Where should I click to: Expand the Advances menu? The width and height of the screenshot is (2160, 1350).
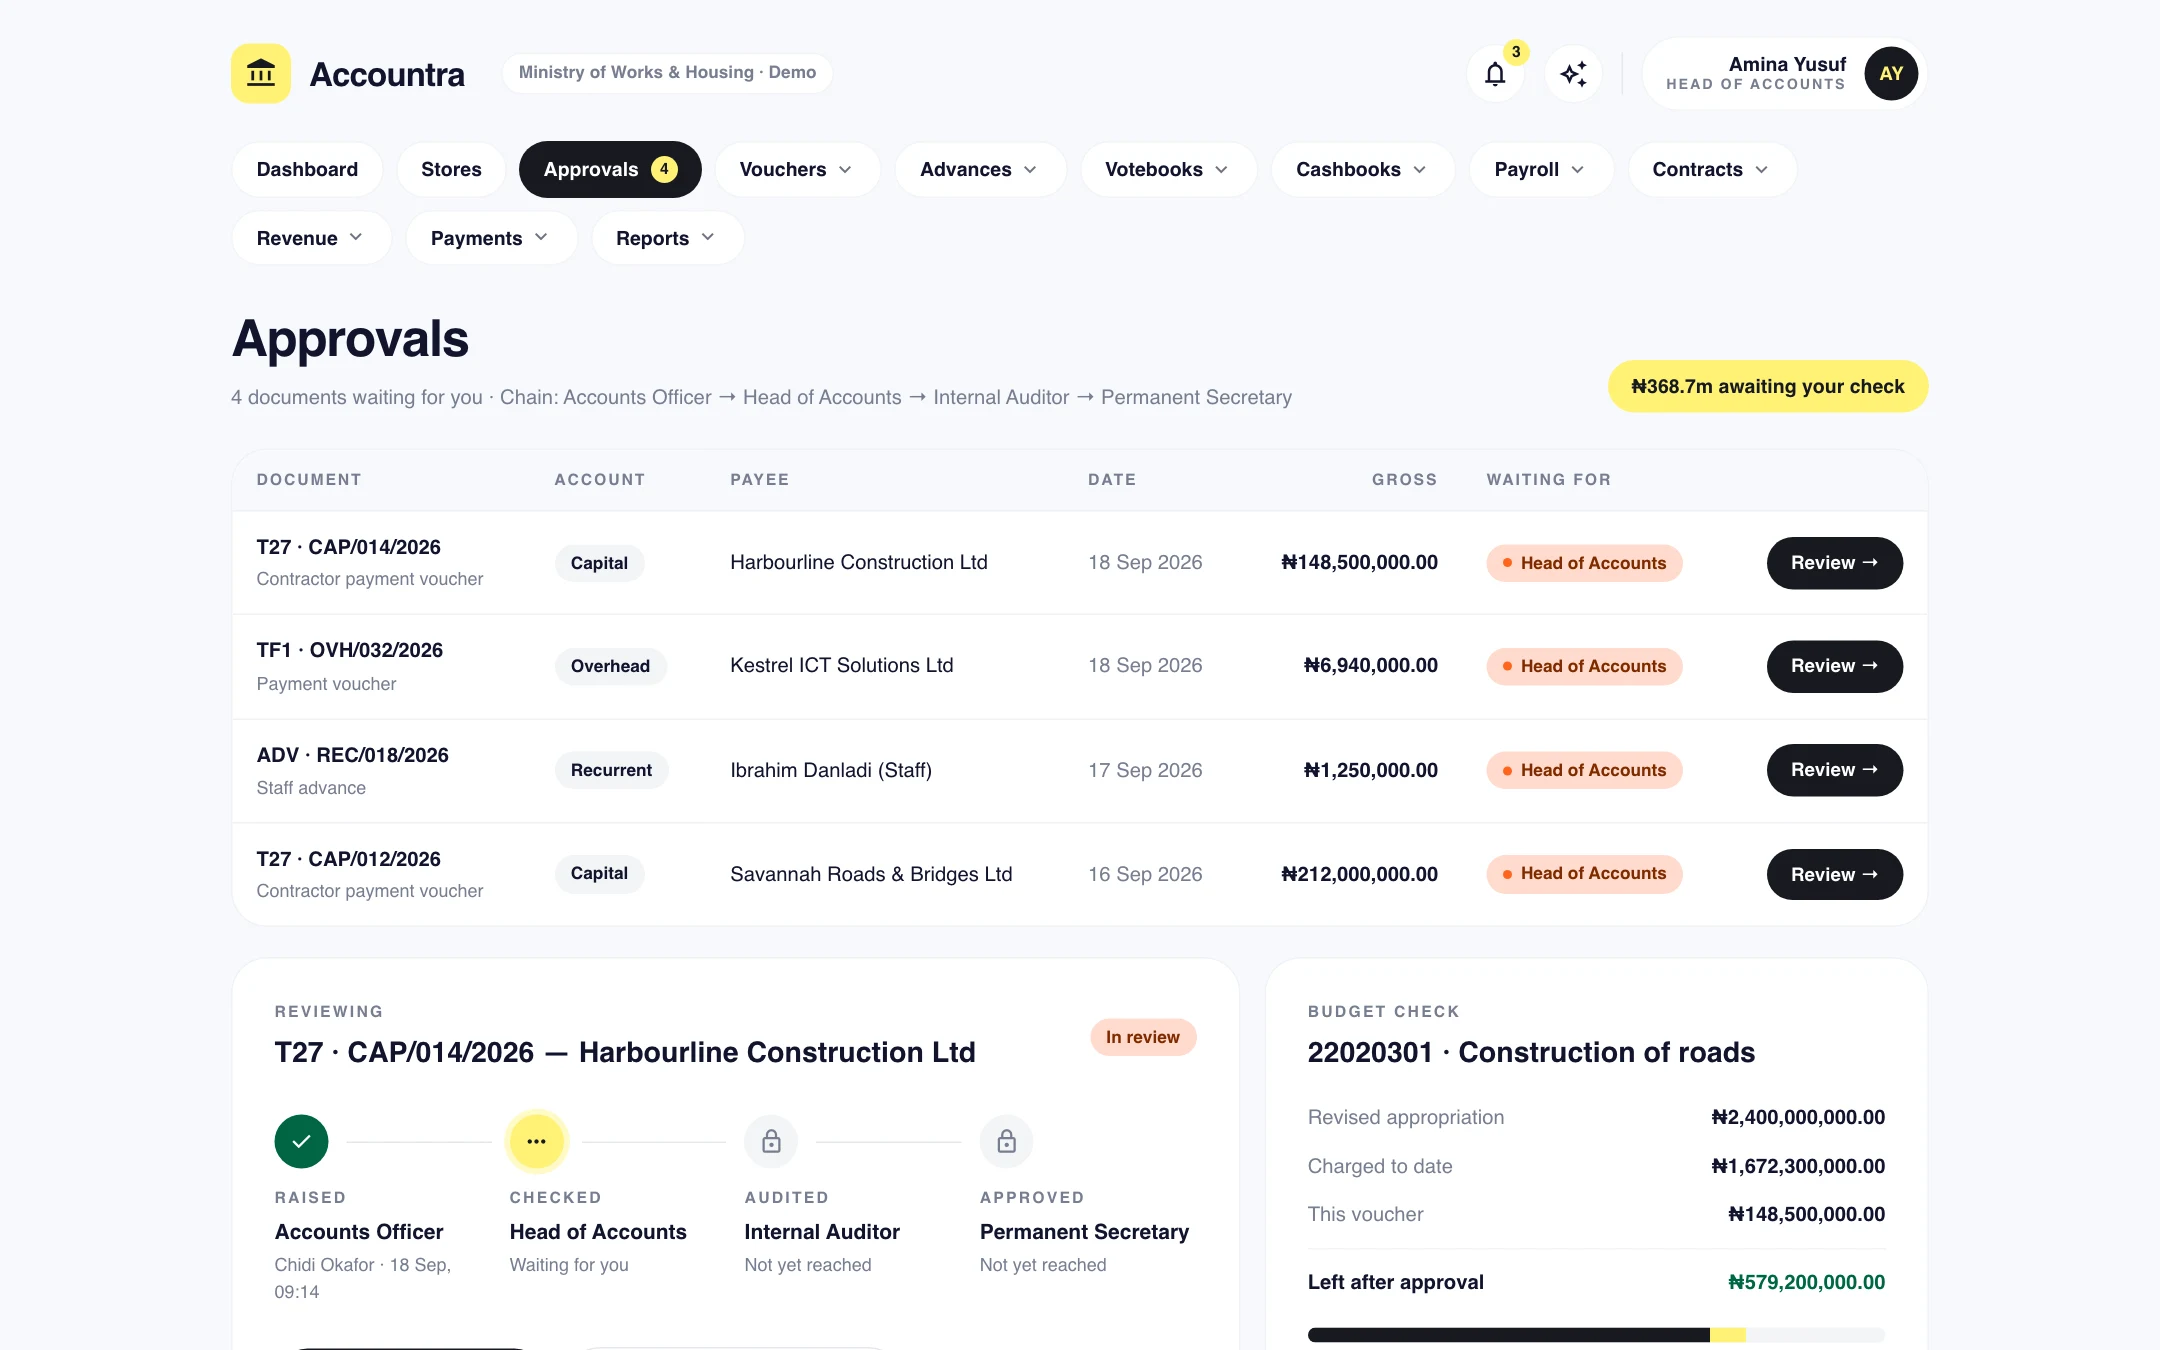coord(979,169)
